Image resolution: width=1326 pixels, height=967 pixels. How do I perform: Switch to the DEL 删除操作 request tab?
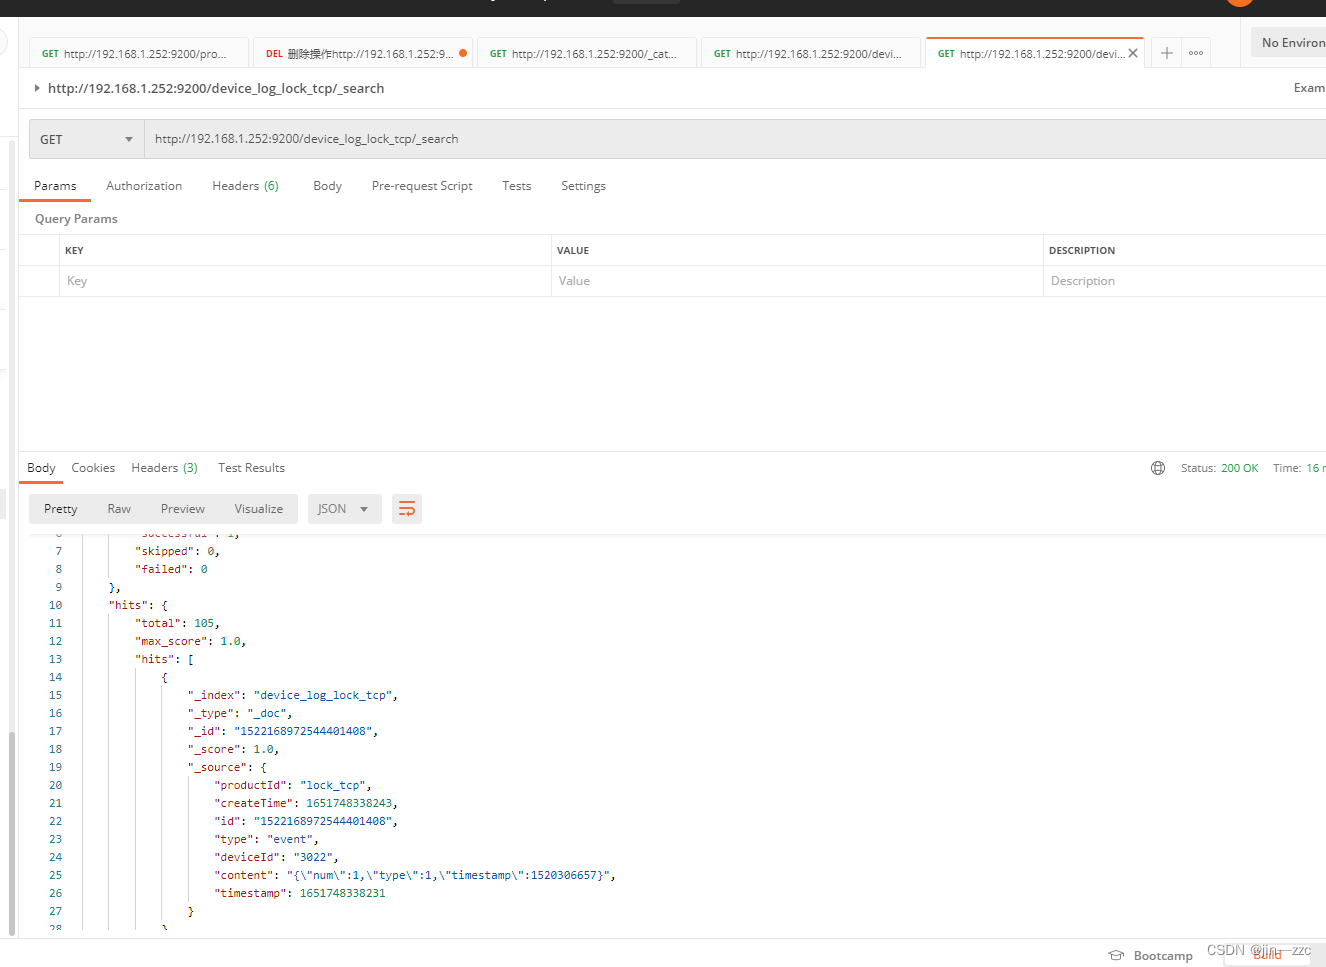361,54
